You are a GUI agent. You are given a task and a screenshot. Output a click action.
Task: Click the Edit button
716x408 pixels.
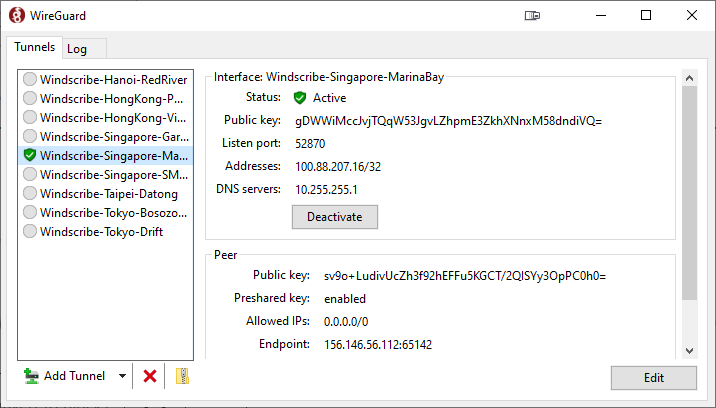click(x=654, y=378)
